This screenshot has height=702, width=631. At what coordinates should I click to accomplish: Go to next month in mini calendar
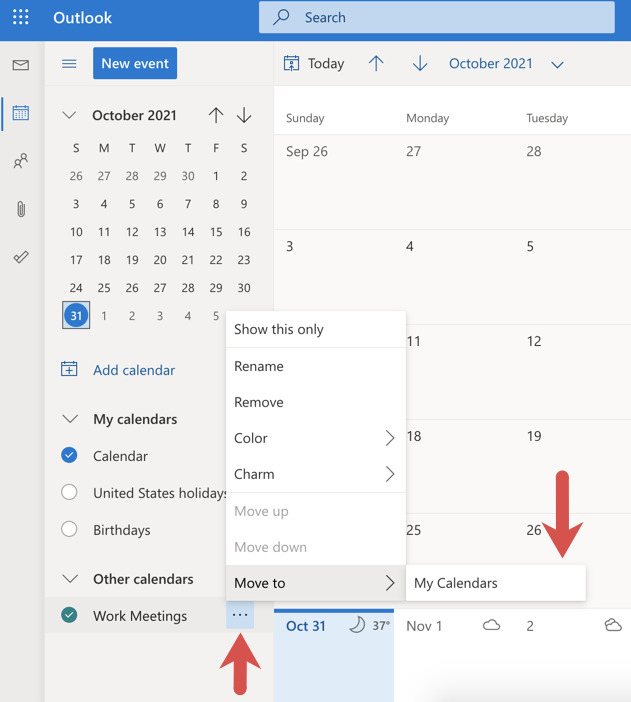[x=244, y=115]
